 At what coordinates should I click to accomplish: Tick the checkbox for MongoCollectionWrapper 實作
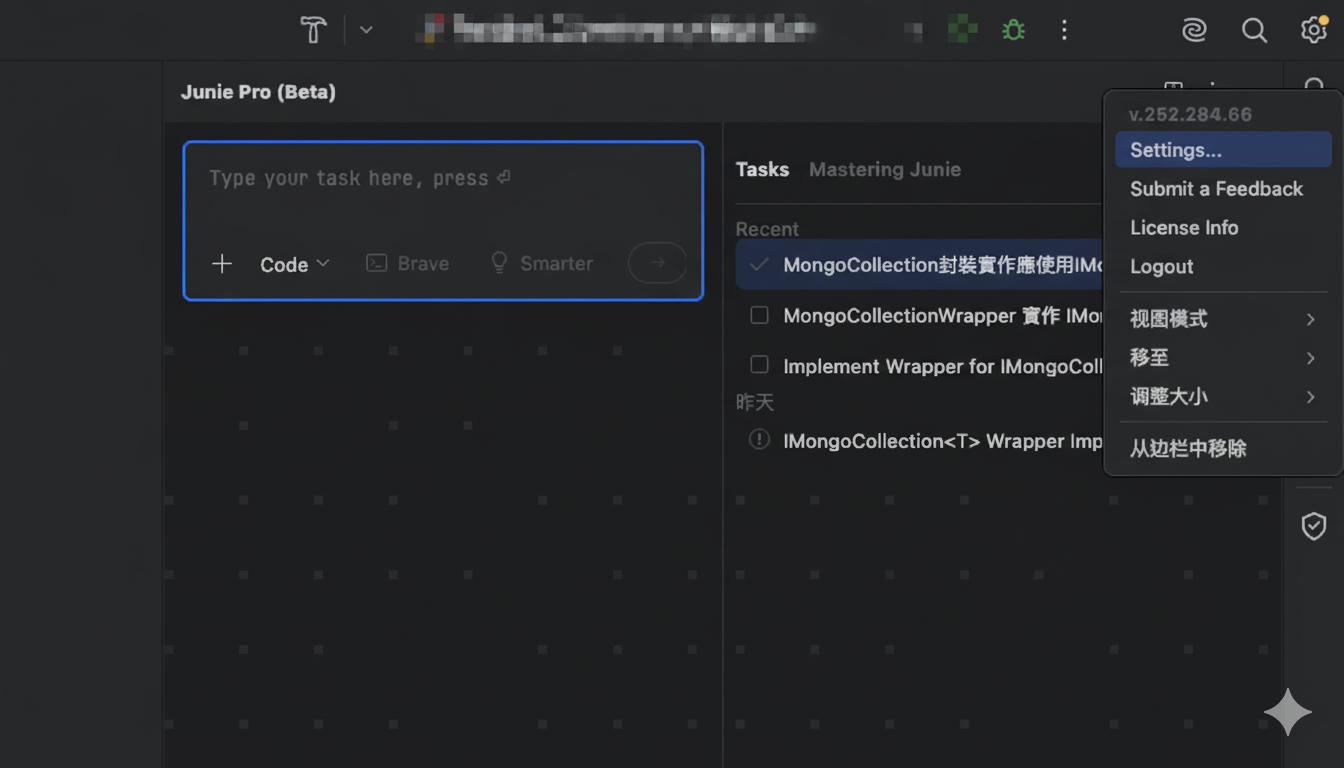760,315
